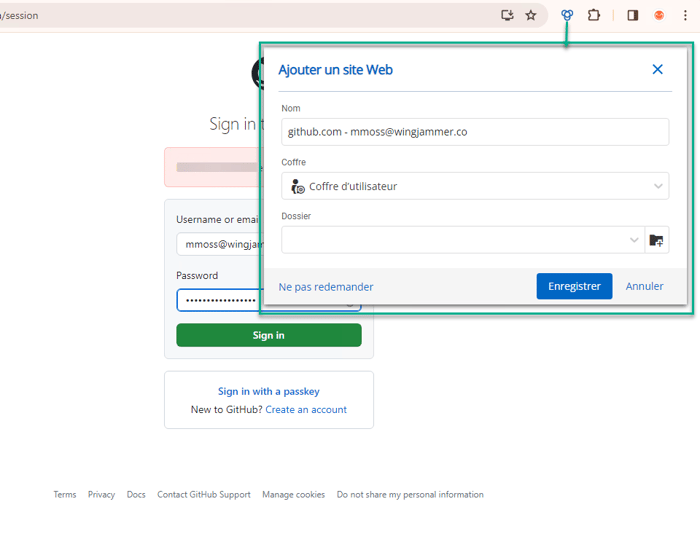The image size is (700, 539).
Task: Open the Coffre d'utilisateur dropdown
Action: (x=475, y=186)
